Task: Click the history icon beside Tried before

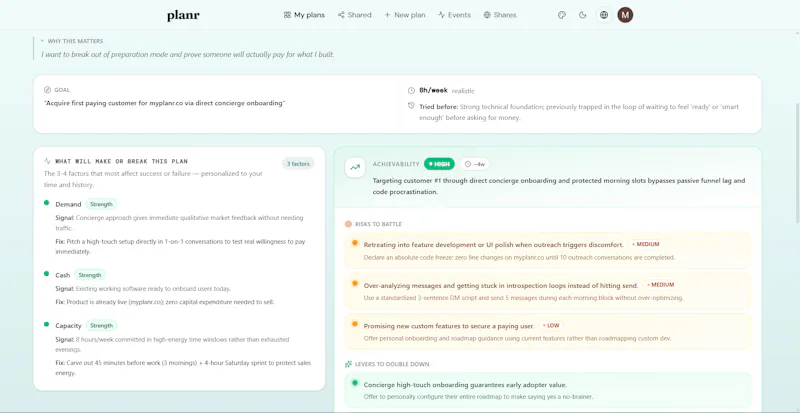Action: tap(411, 106)
